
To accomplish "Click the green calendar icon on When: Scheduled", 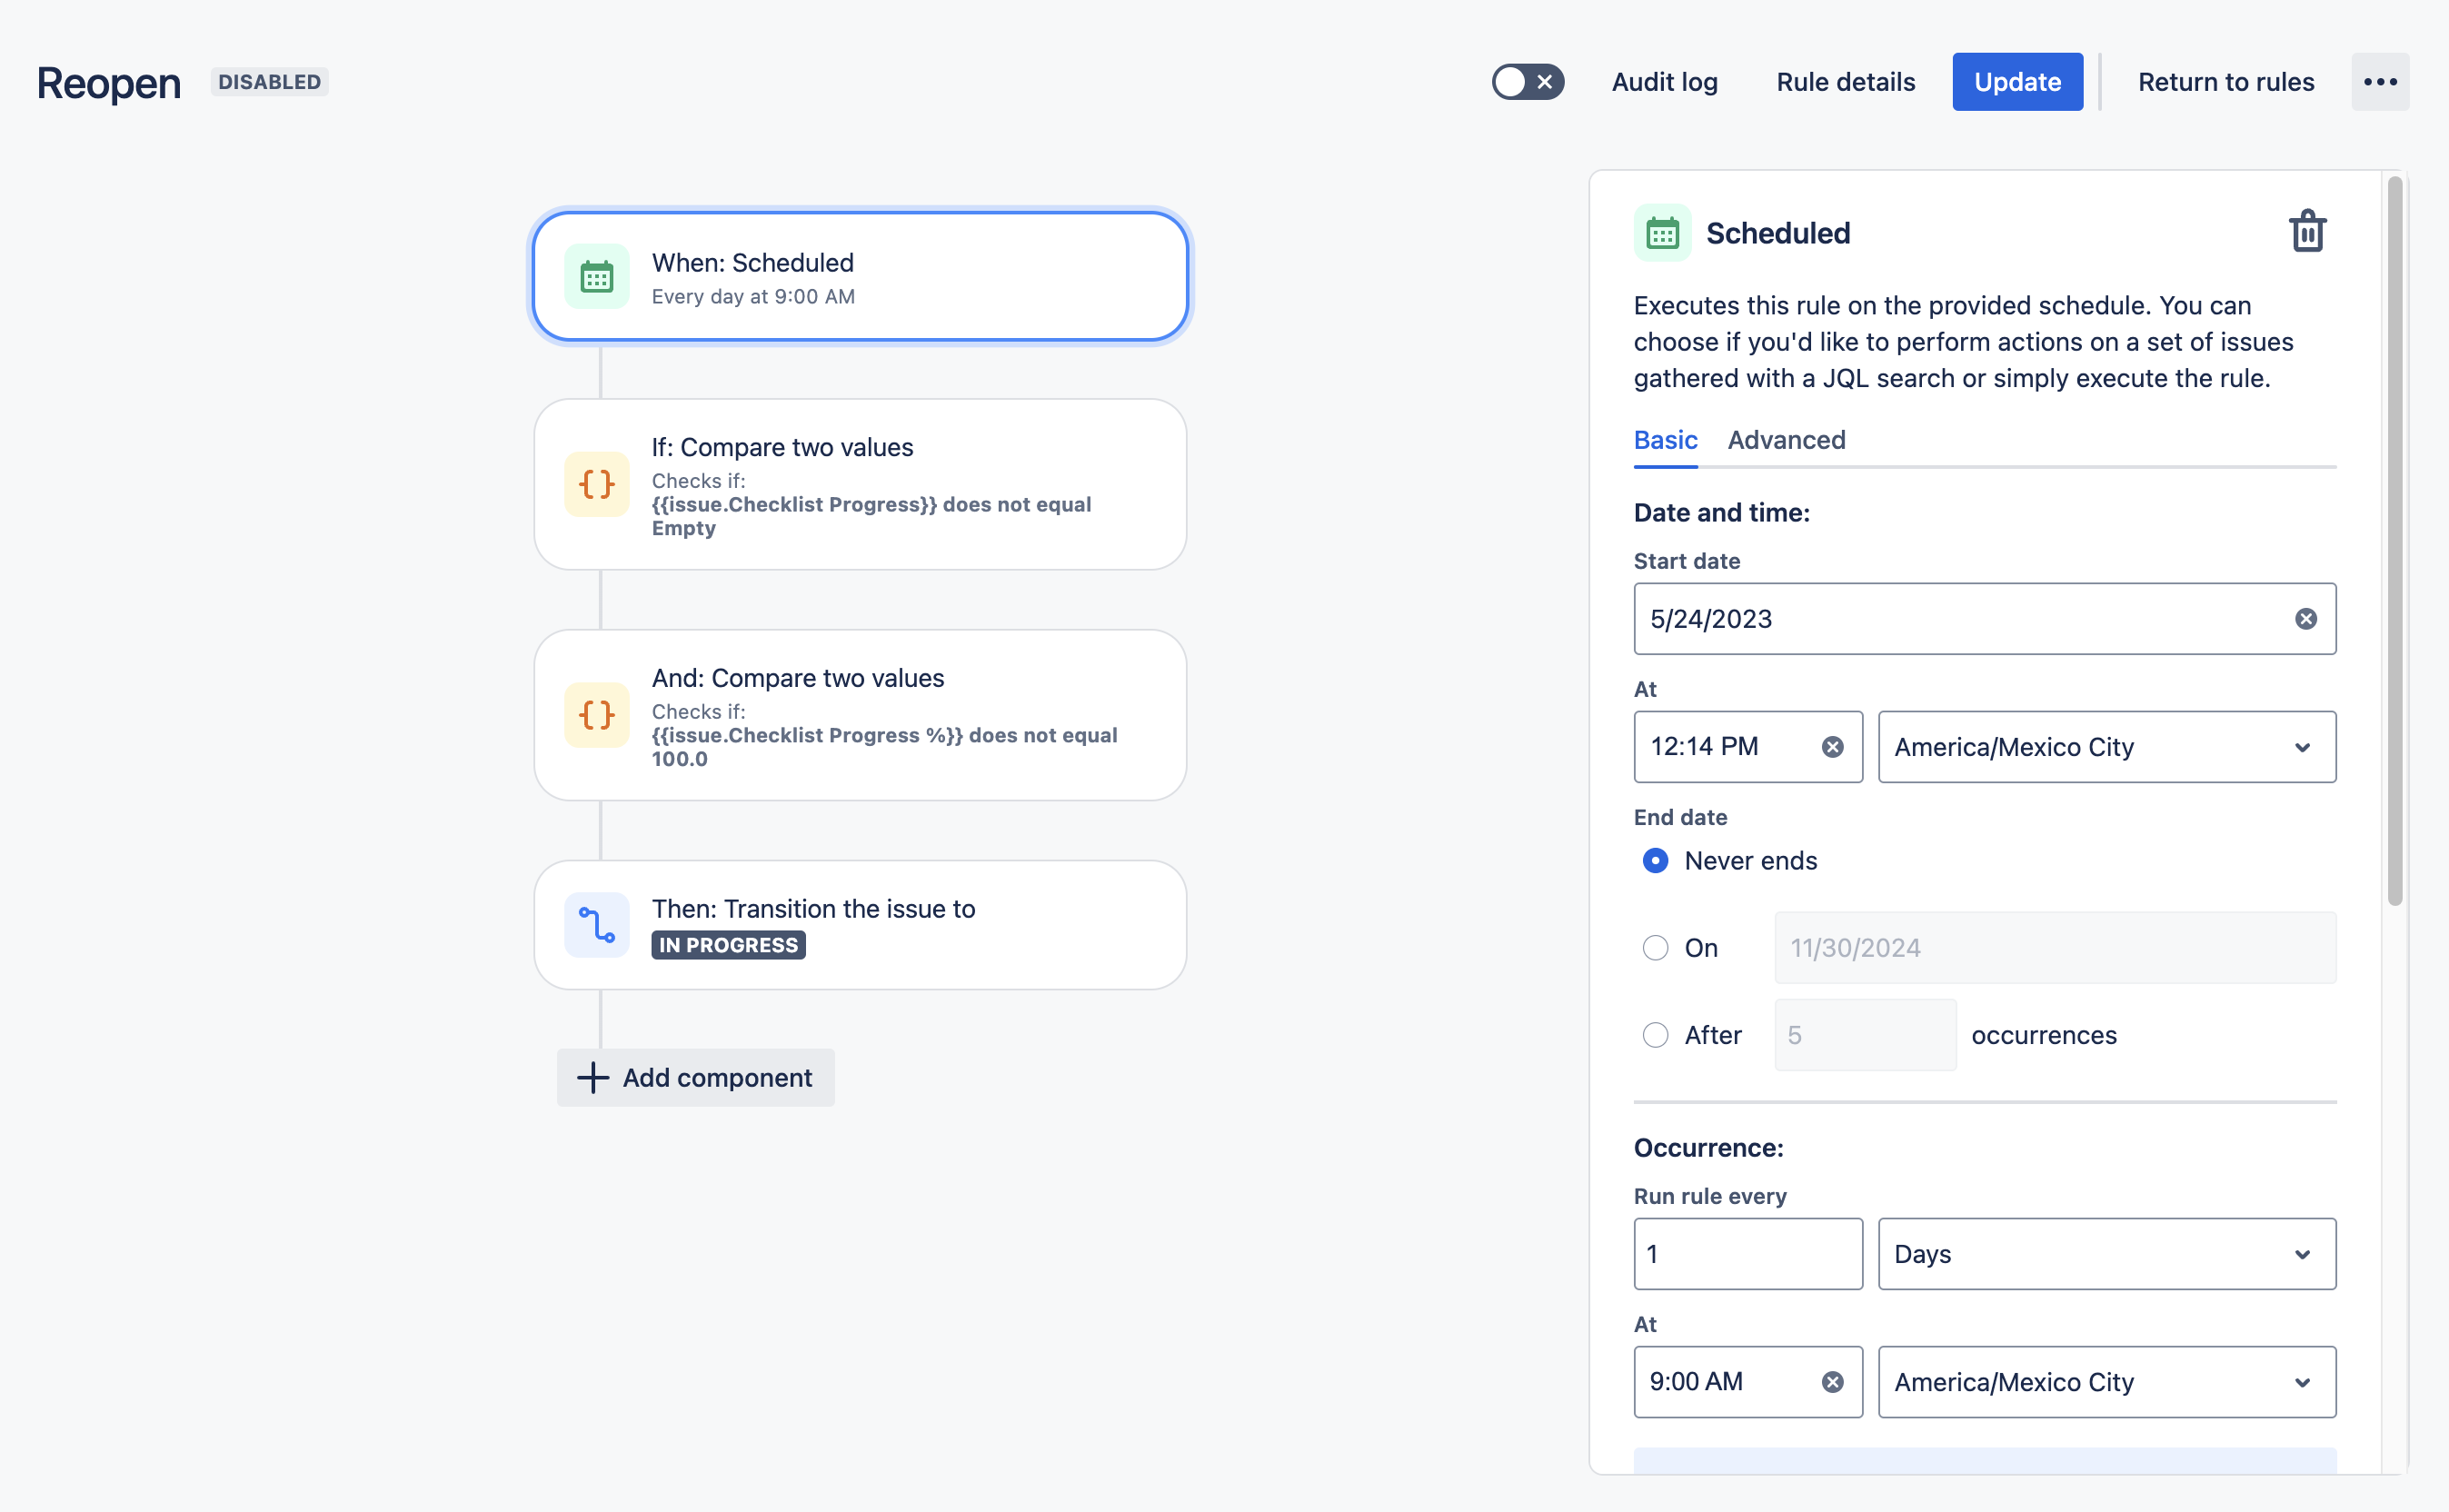I will point(597,277).
